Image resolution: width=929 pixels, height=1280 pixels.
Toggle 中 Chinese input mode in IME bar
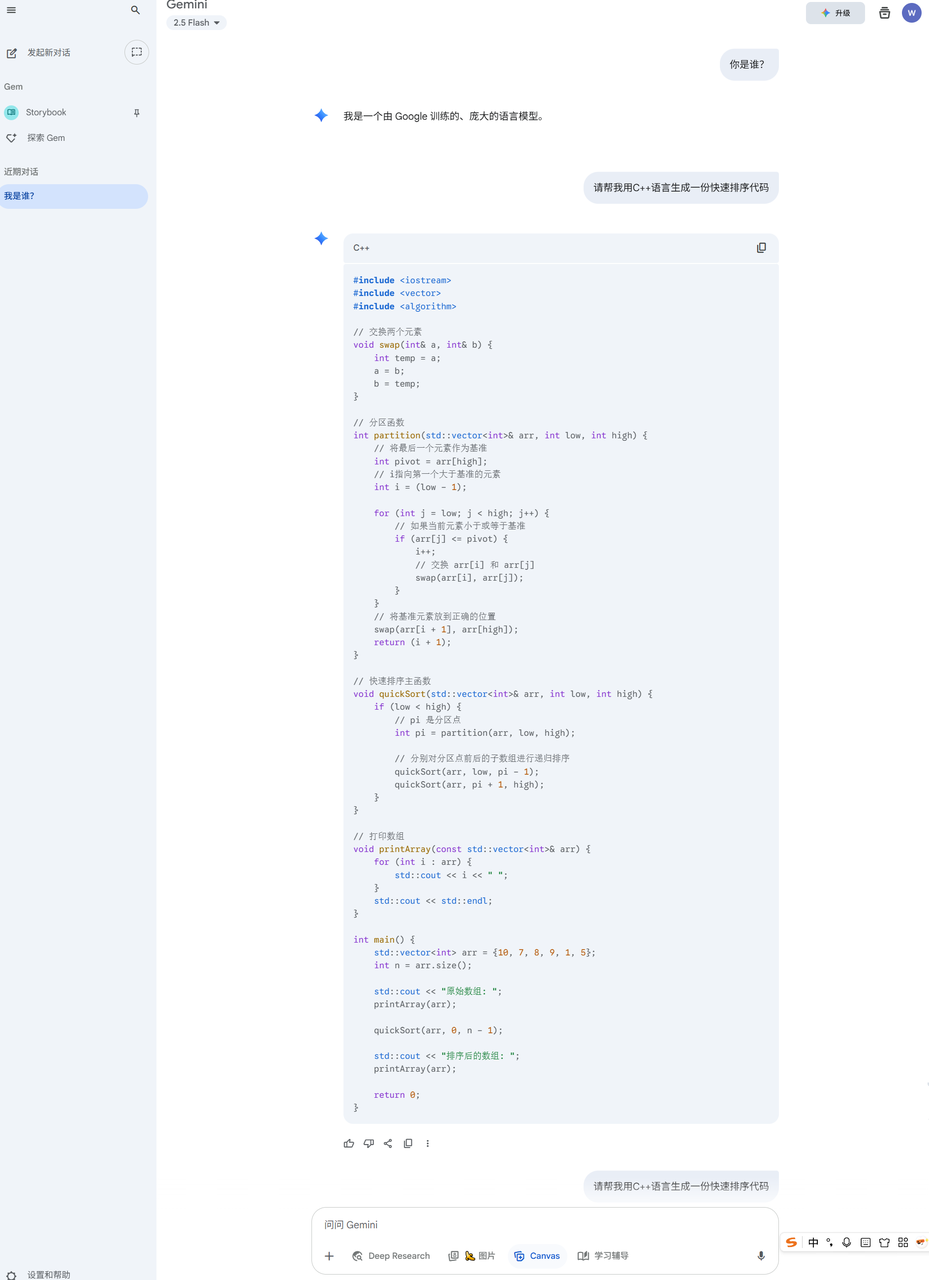click(x=813, y=1242)
